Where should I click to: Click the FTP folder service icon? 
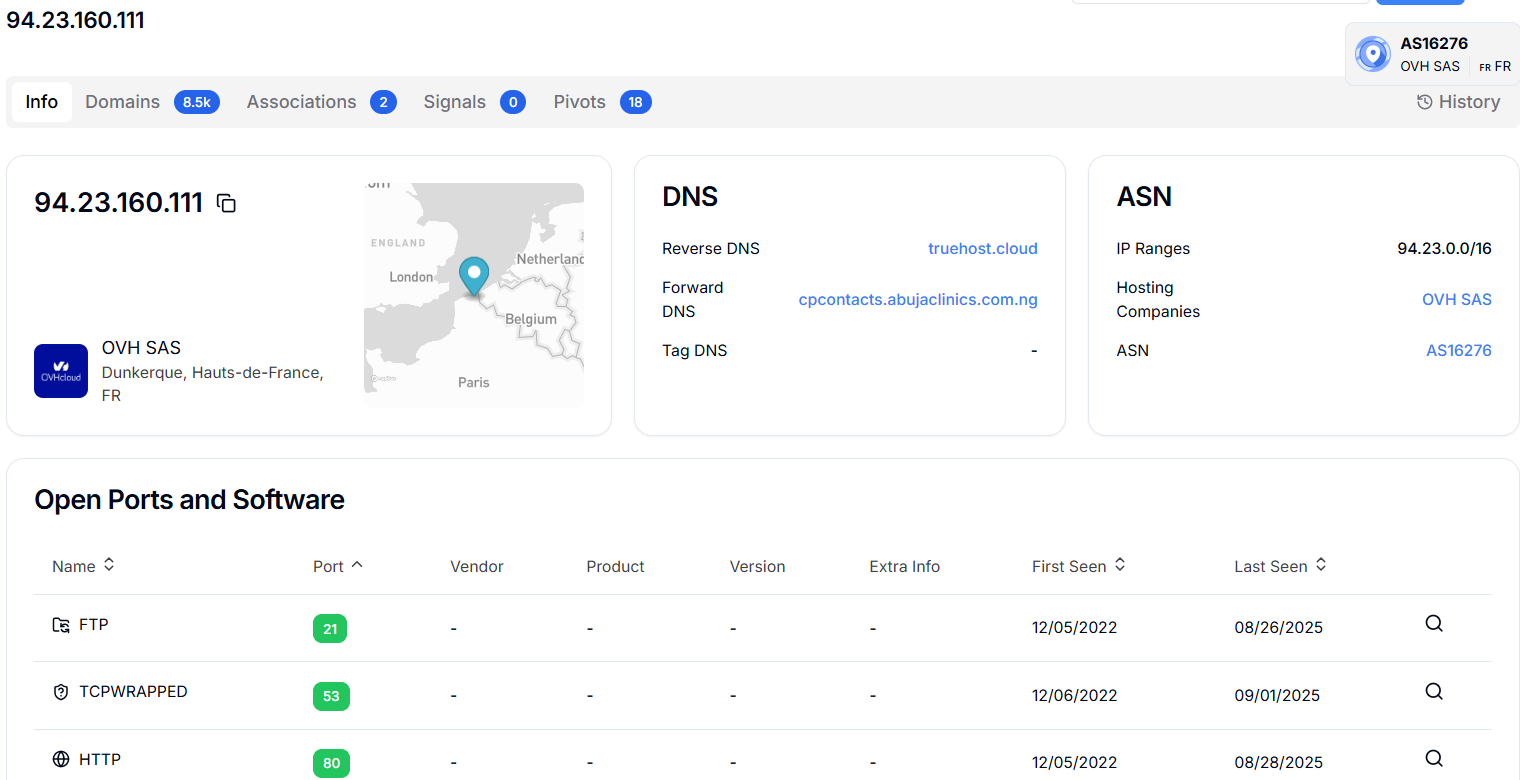pos(61,625)
